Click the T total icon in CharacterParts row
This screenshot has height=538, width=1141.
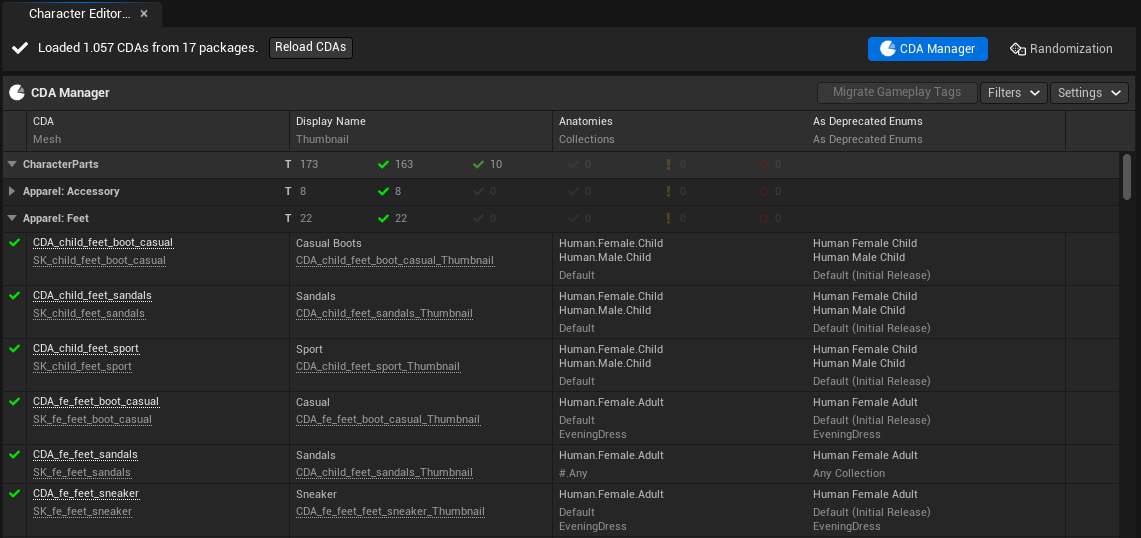pyautogui.click(x=288, y=164)
